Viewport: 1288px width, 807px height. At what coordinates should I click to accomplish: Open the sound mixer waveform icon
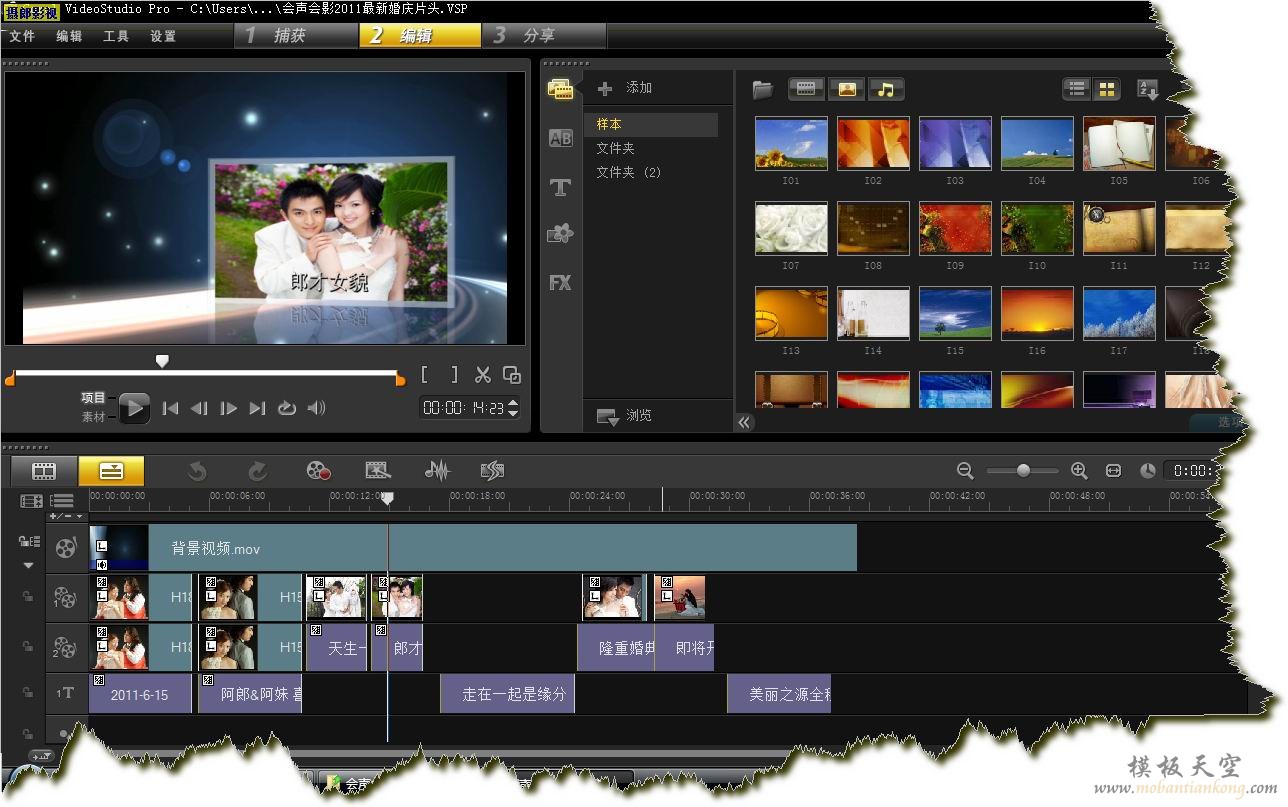(437, 470)
